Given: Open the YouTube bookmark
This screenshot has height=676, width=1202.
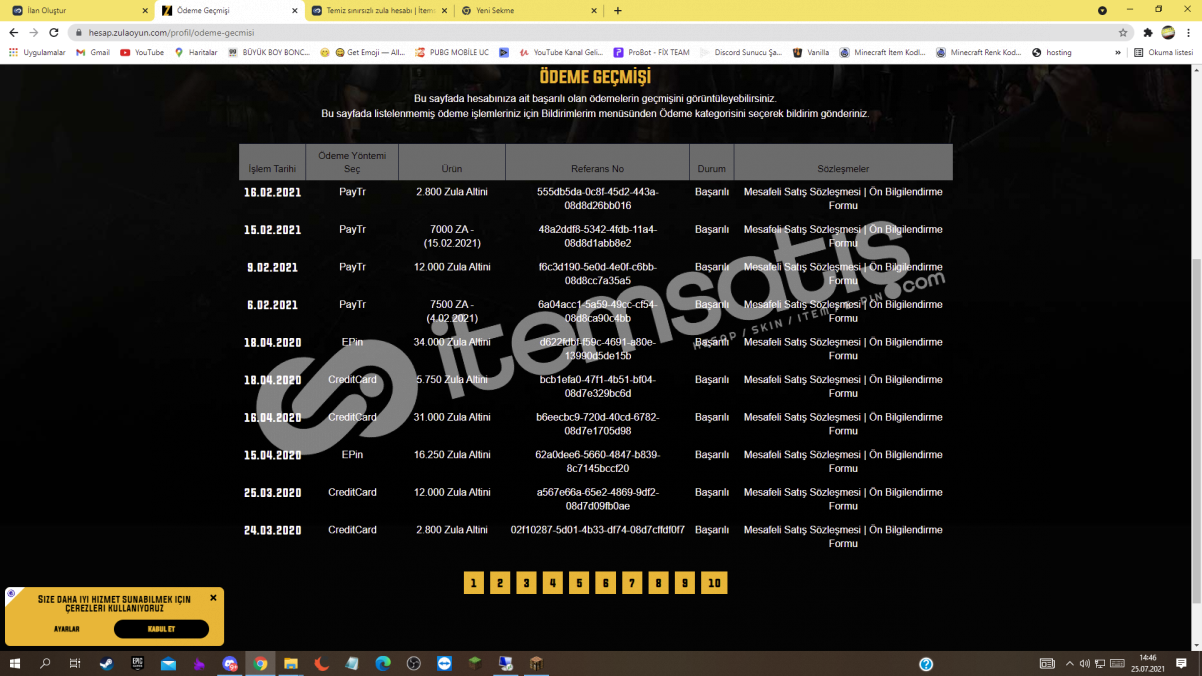Looking at the screenshot, I should tap(142, 52).
